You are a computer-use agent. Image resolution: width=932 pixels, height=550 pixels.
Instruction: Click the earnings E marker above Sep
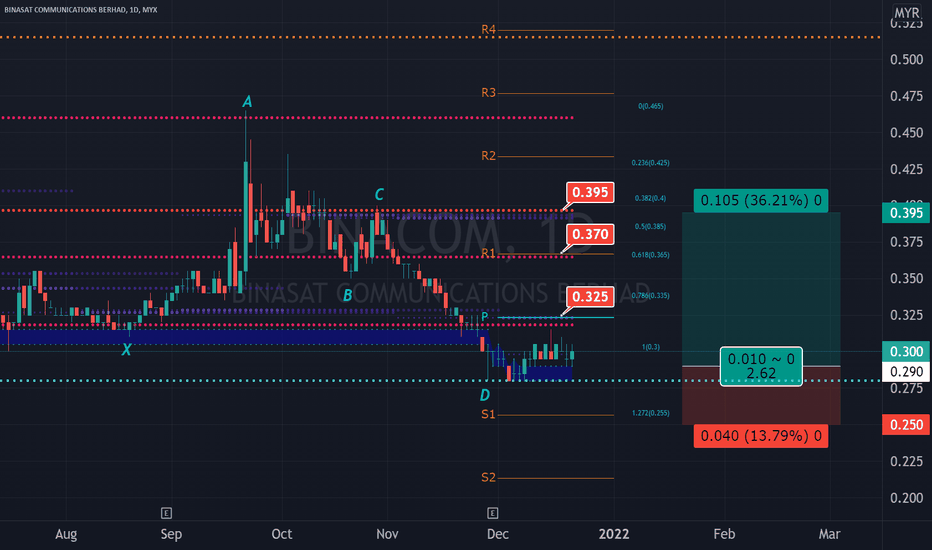(166, 513)
